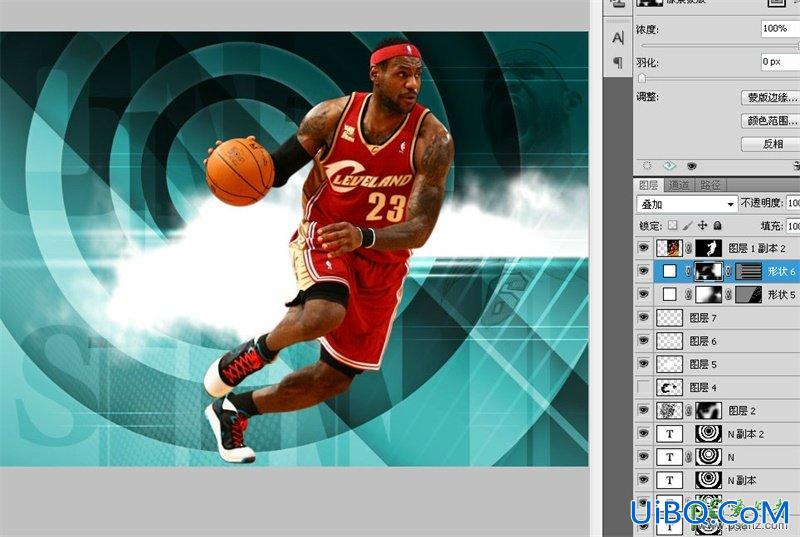Select the N 副本 layer name
The width and height of the screenshot is (800, 537).
click(742, 480)
